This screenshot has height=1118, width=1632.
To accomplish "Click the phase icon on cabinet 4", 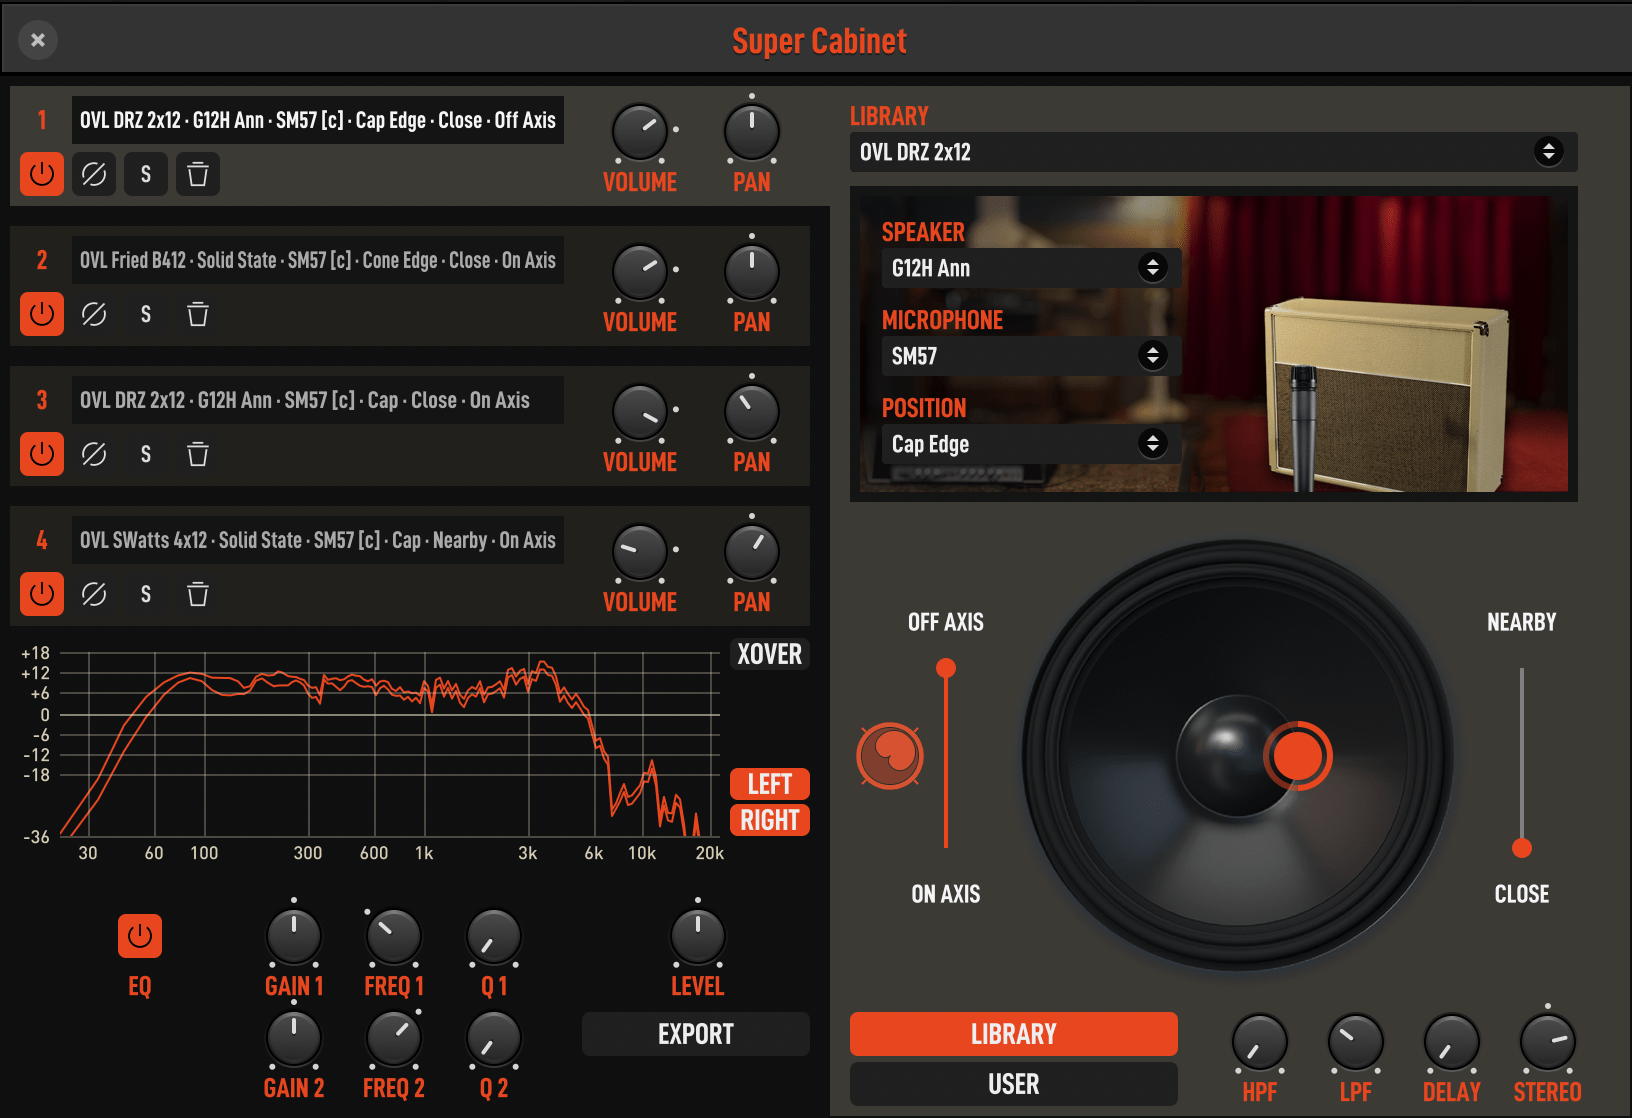I will 94,594.
